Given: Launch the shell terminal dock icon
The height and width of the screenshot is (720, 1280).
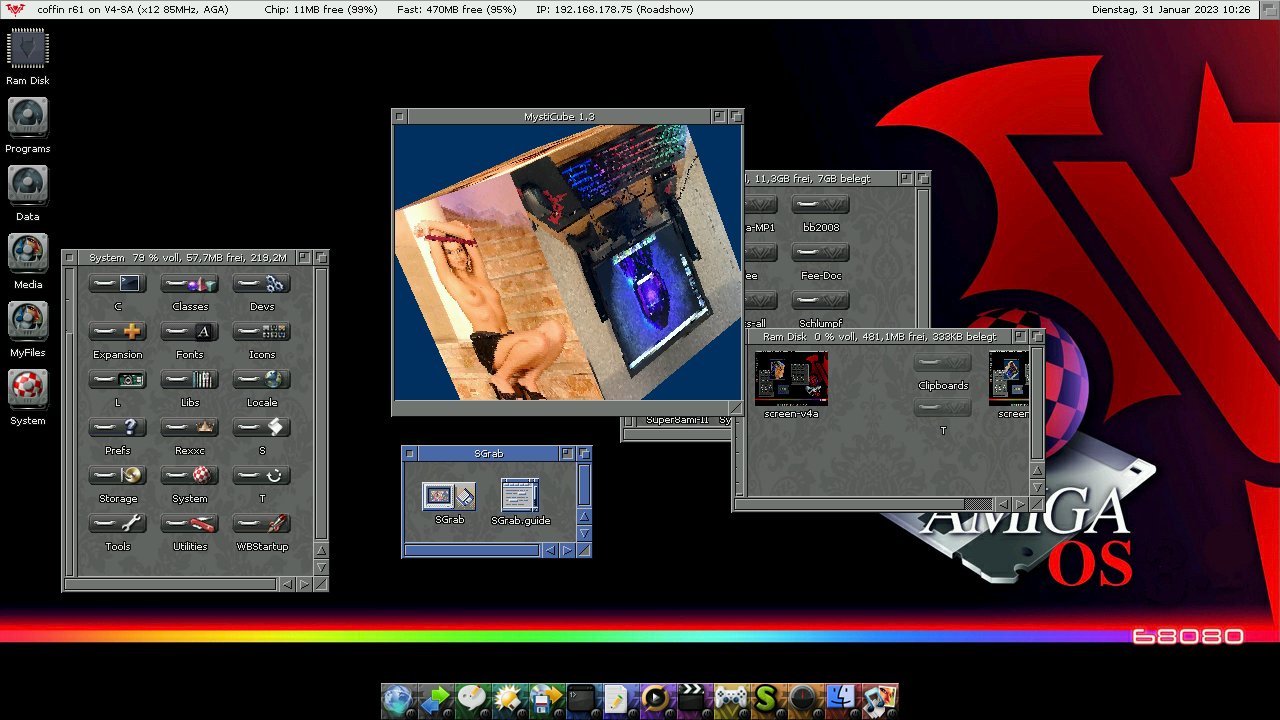Looking at the screenshot, I should coord(582,699).
